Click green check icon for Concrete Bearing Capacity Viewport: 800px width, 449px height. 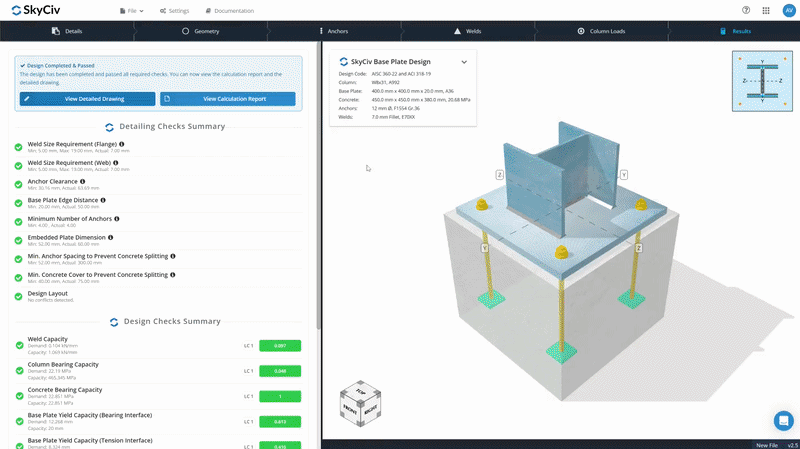click(19, 396)
